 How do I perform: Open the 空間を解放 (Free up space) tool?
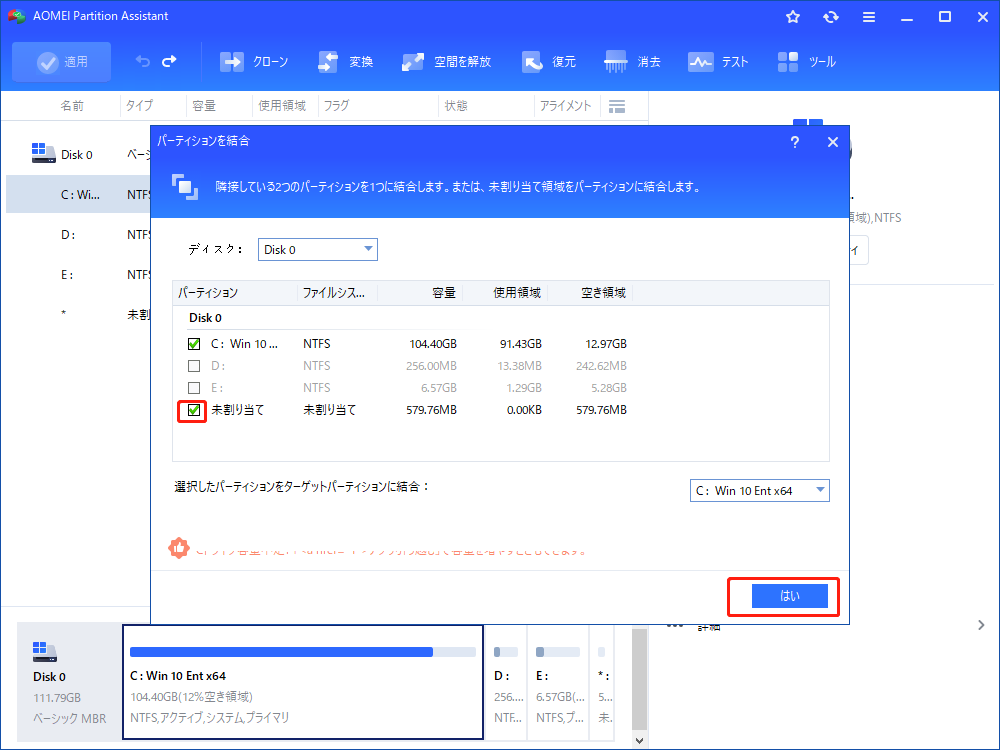pos(446,62)
